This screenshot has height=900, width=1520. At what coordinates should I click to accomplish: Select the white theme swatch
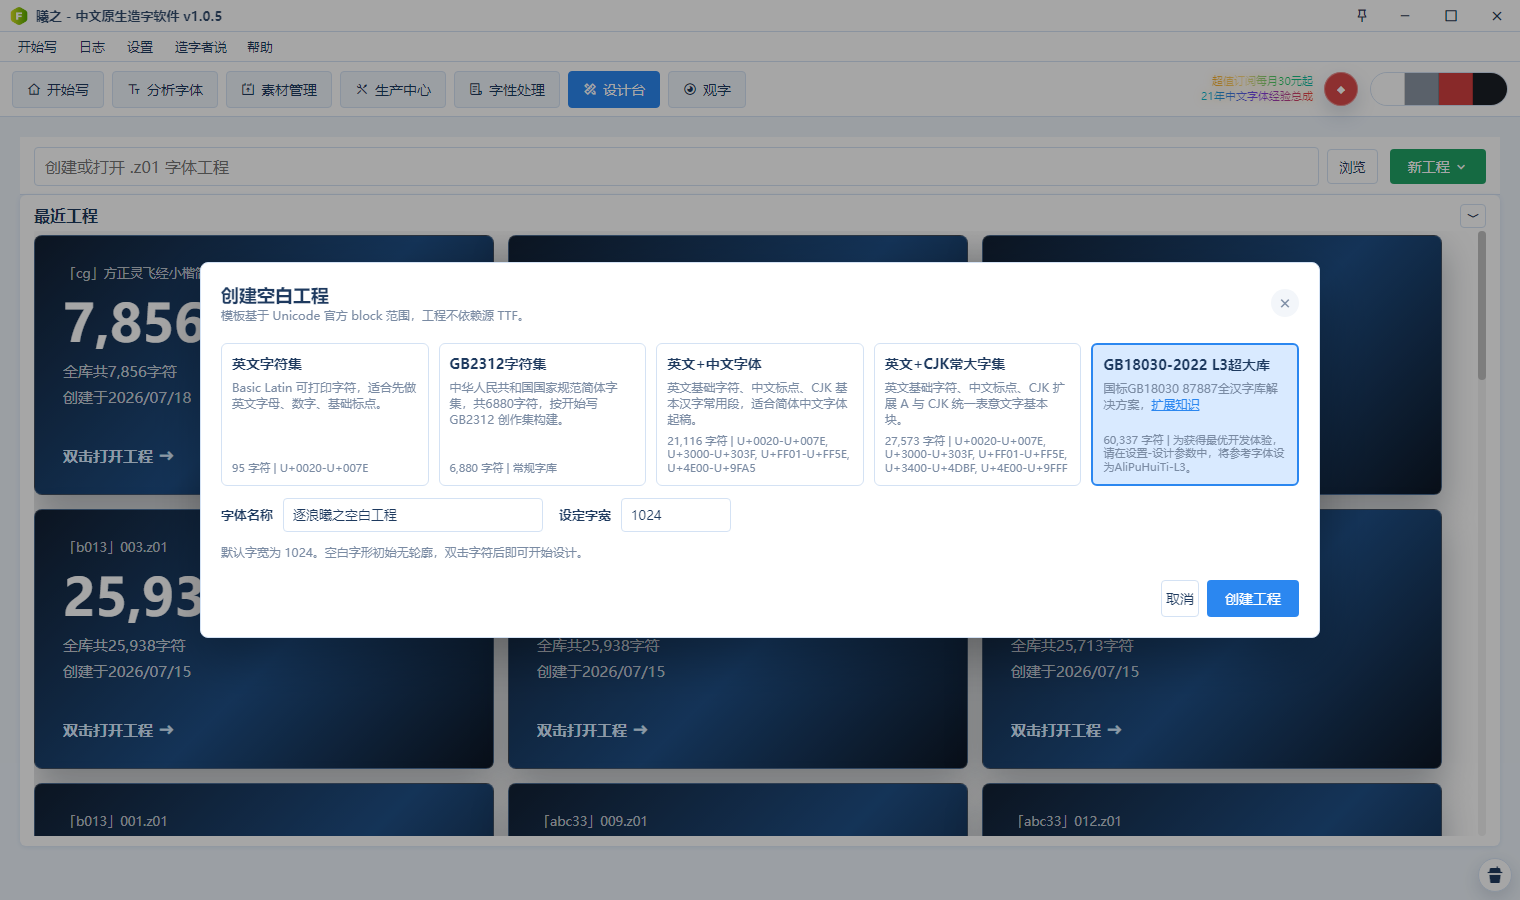tap(1387, 89)
